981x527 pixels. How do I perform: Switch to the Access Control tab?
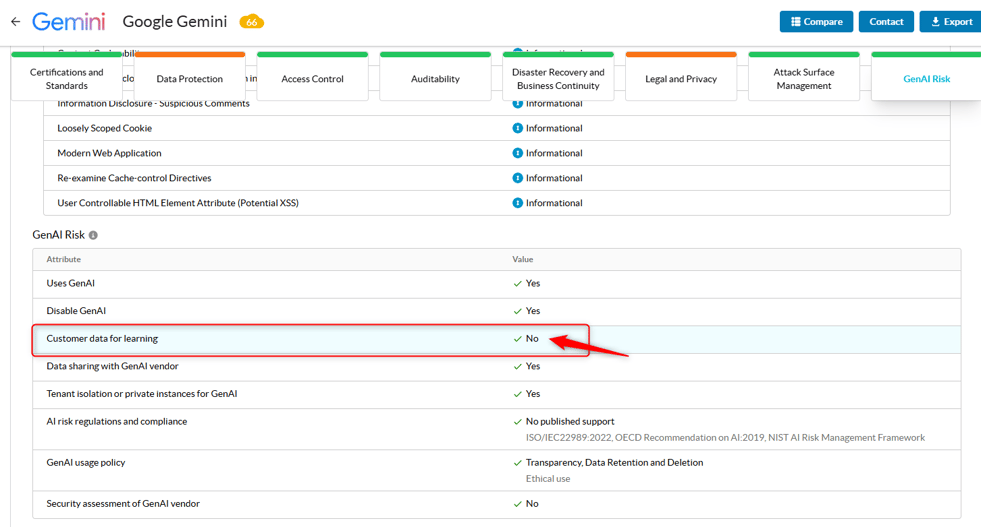(x=312, y=76)
